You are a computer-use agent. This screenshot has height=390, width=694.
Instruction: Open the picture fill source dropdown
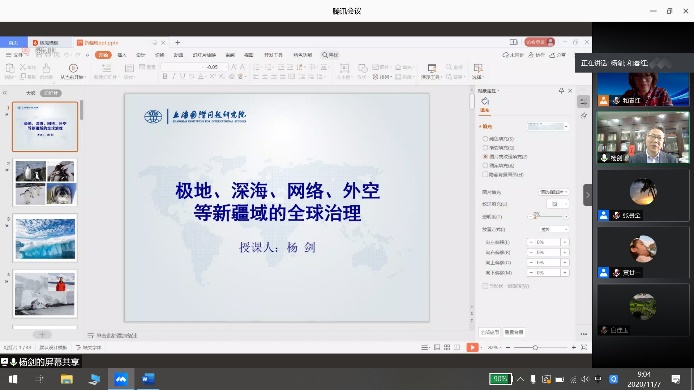pyautogui.click(x=554, y=192)
